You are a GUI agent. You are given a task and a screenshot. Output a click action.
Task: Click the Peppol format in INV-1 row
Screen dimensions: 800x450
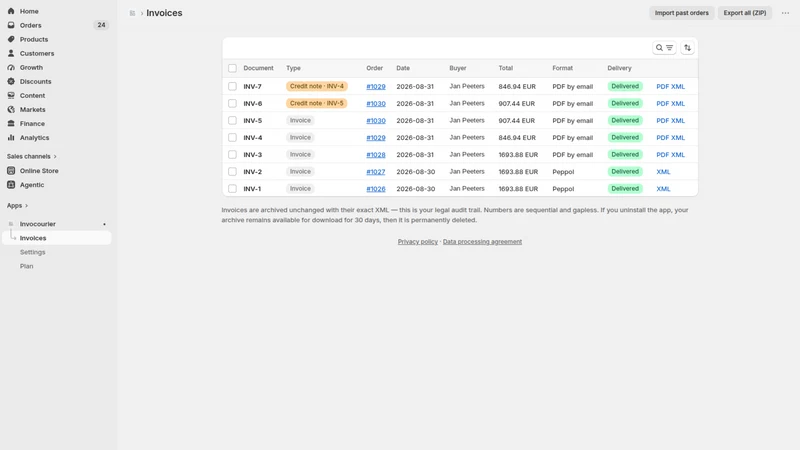[x=563, y=189]
